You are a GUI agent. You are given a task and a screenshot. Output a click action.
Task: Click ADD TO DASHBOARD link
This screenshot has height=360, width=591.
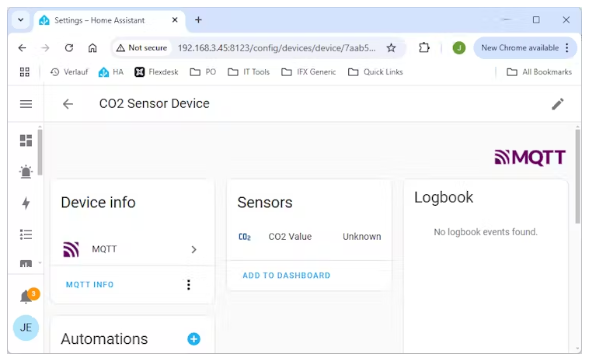[x=286, y=276]
